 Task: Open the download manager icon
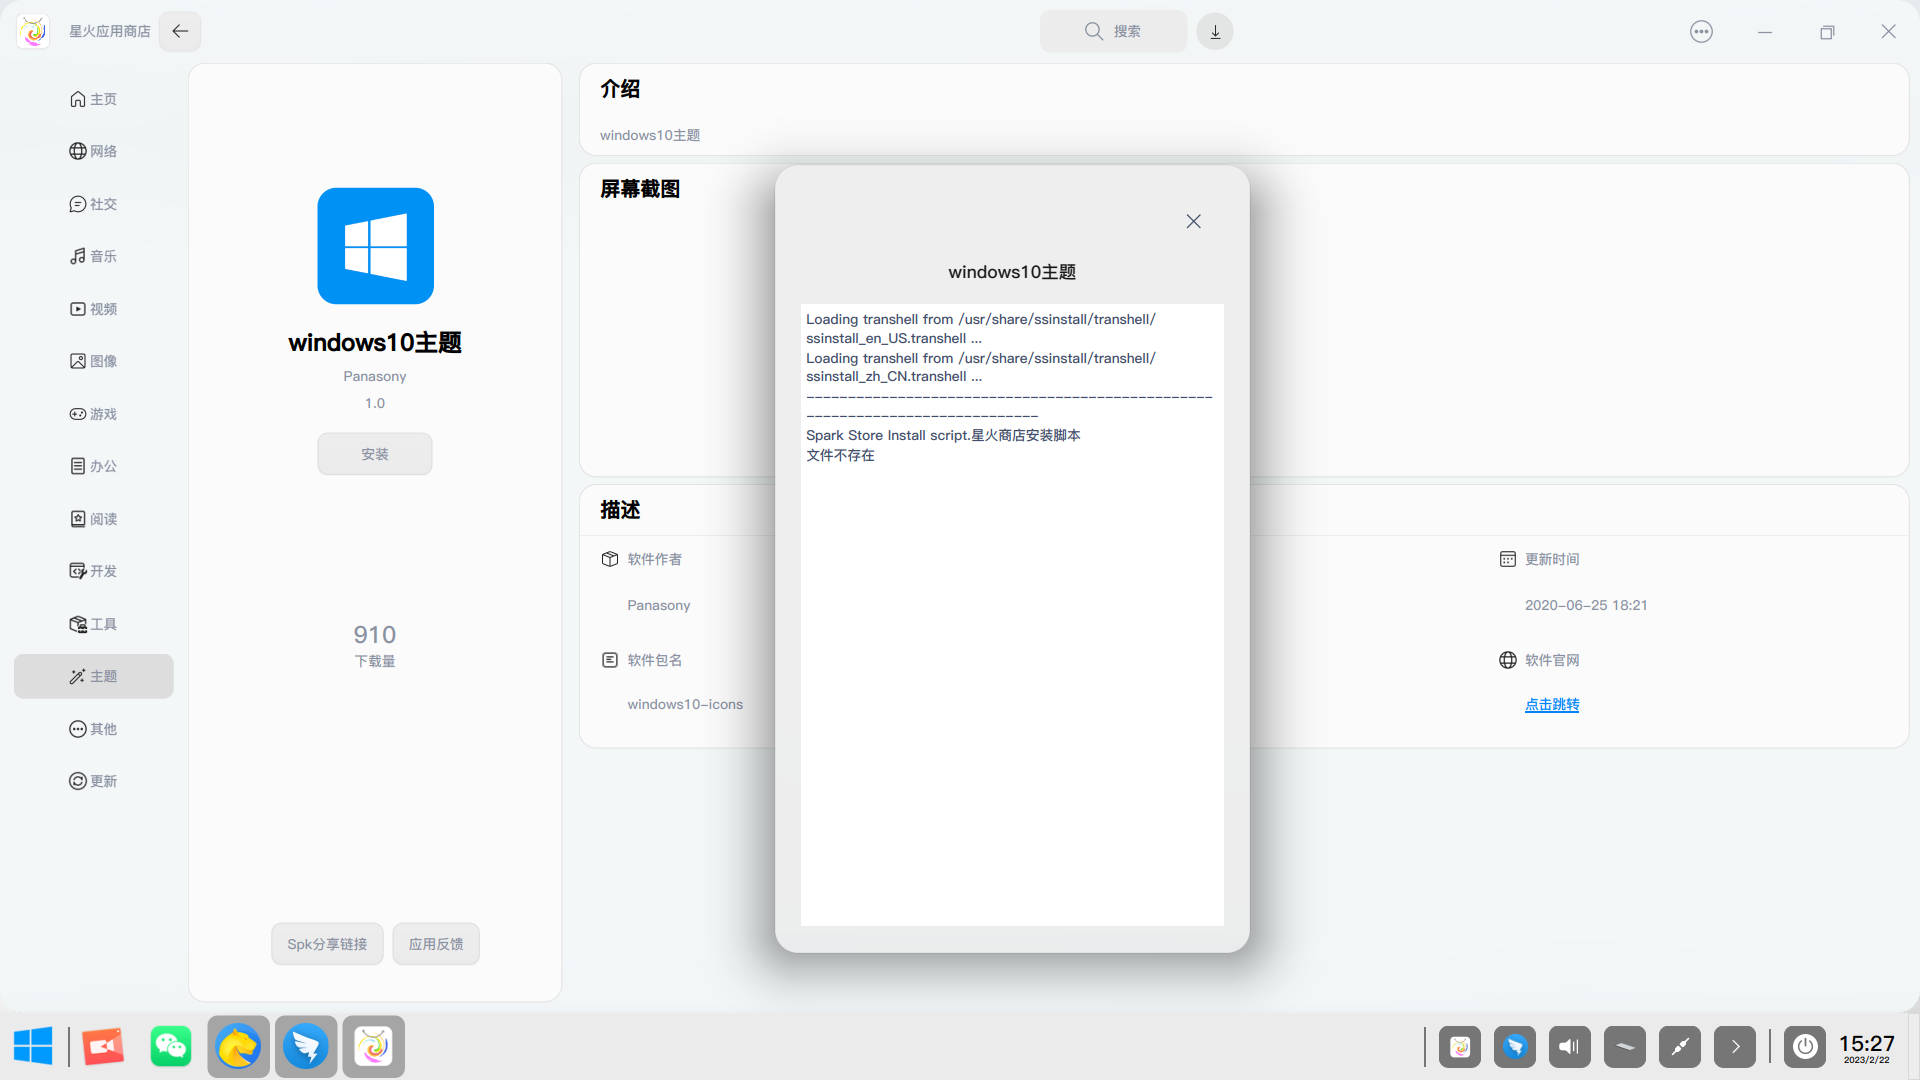pyautogui.click(x=1215, y=31)
